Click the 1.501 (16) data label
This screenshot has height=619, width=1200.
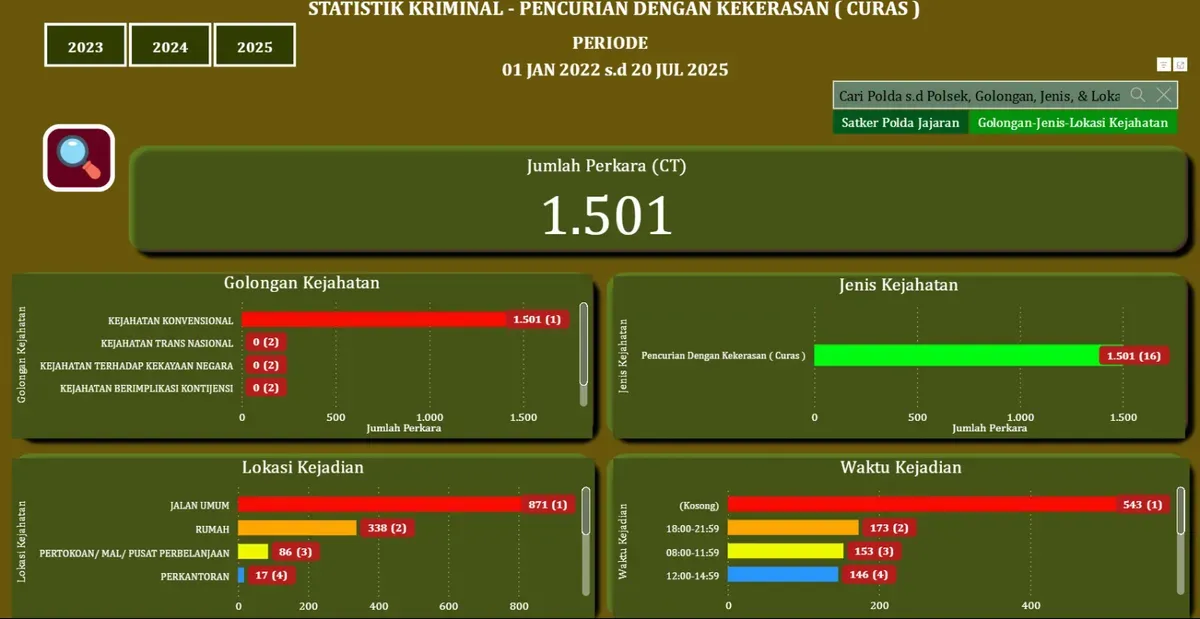(x=1134, y=355)
